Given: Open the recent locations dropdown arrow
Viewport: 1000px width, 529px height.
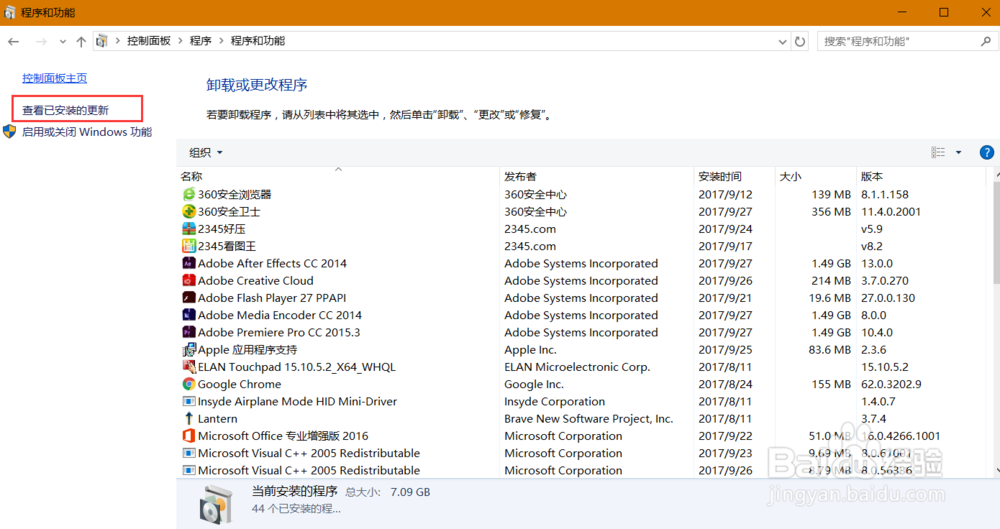Looking at the screenshot, I should (x=62, y=41).
